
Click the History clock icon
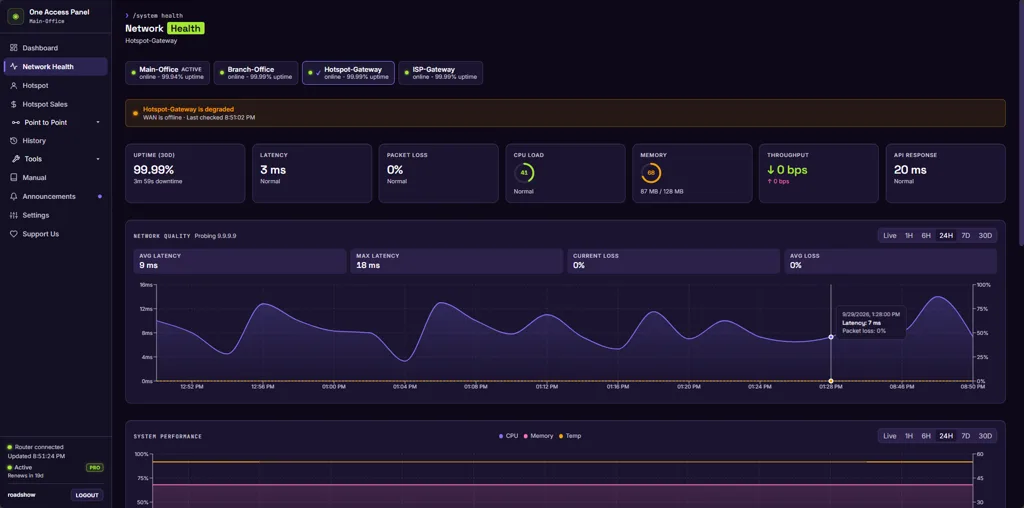(x=14, y=140)
